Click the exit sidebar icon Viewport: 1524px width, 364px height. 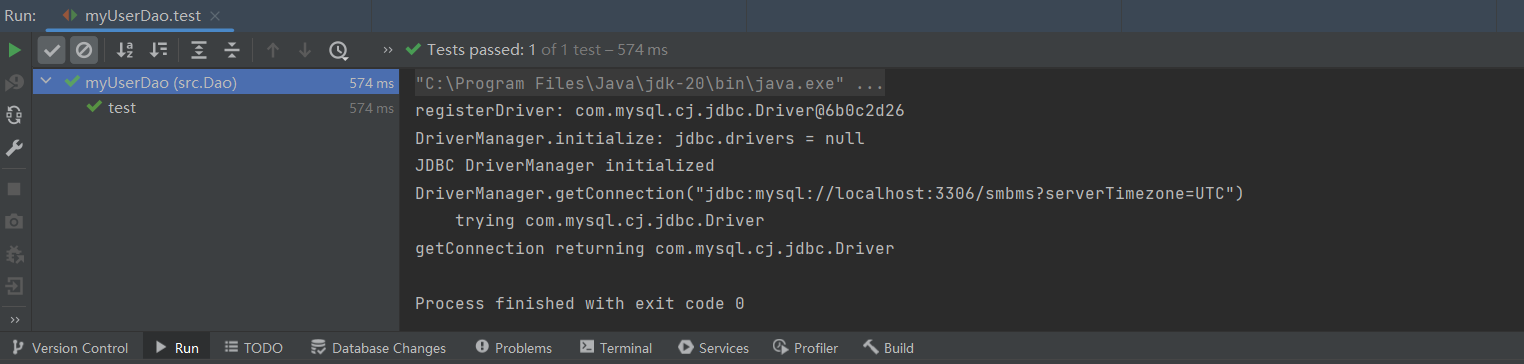coord(14,286)
